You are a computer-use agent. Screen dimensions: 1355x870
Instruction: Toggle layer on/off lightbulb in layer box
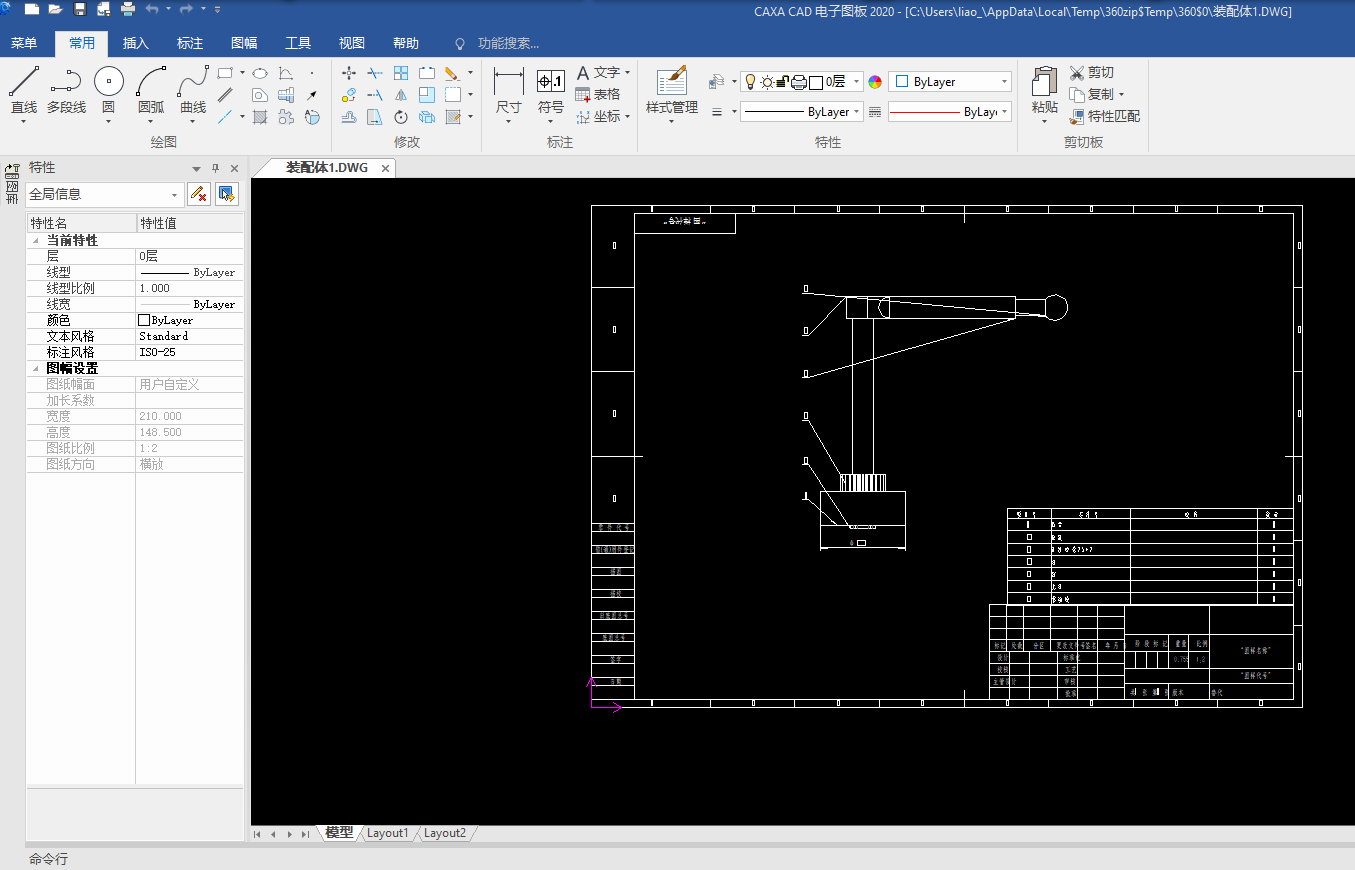pyautogui.click(x=750, y=82)
